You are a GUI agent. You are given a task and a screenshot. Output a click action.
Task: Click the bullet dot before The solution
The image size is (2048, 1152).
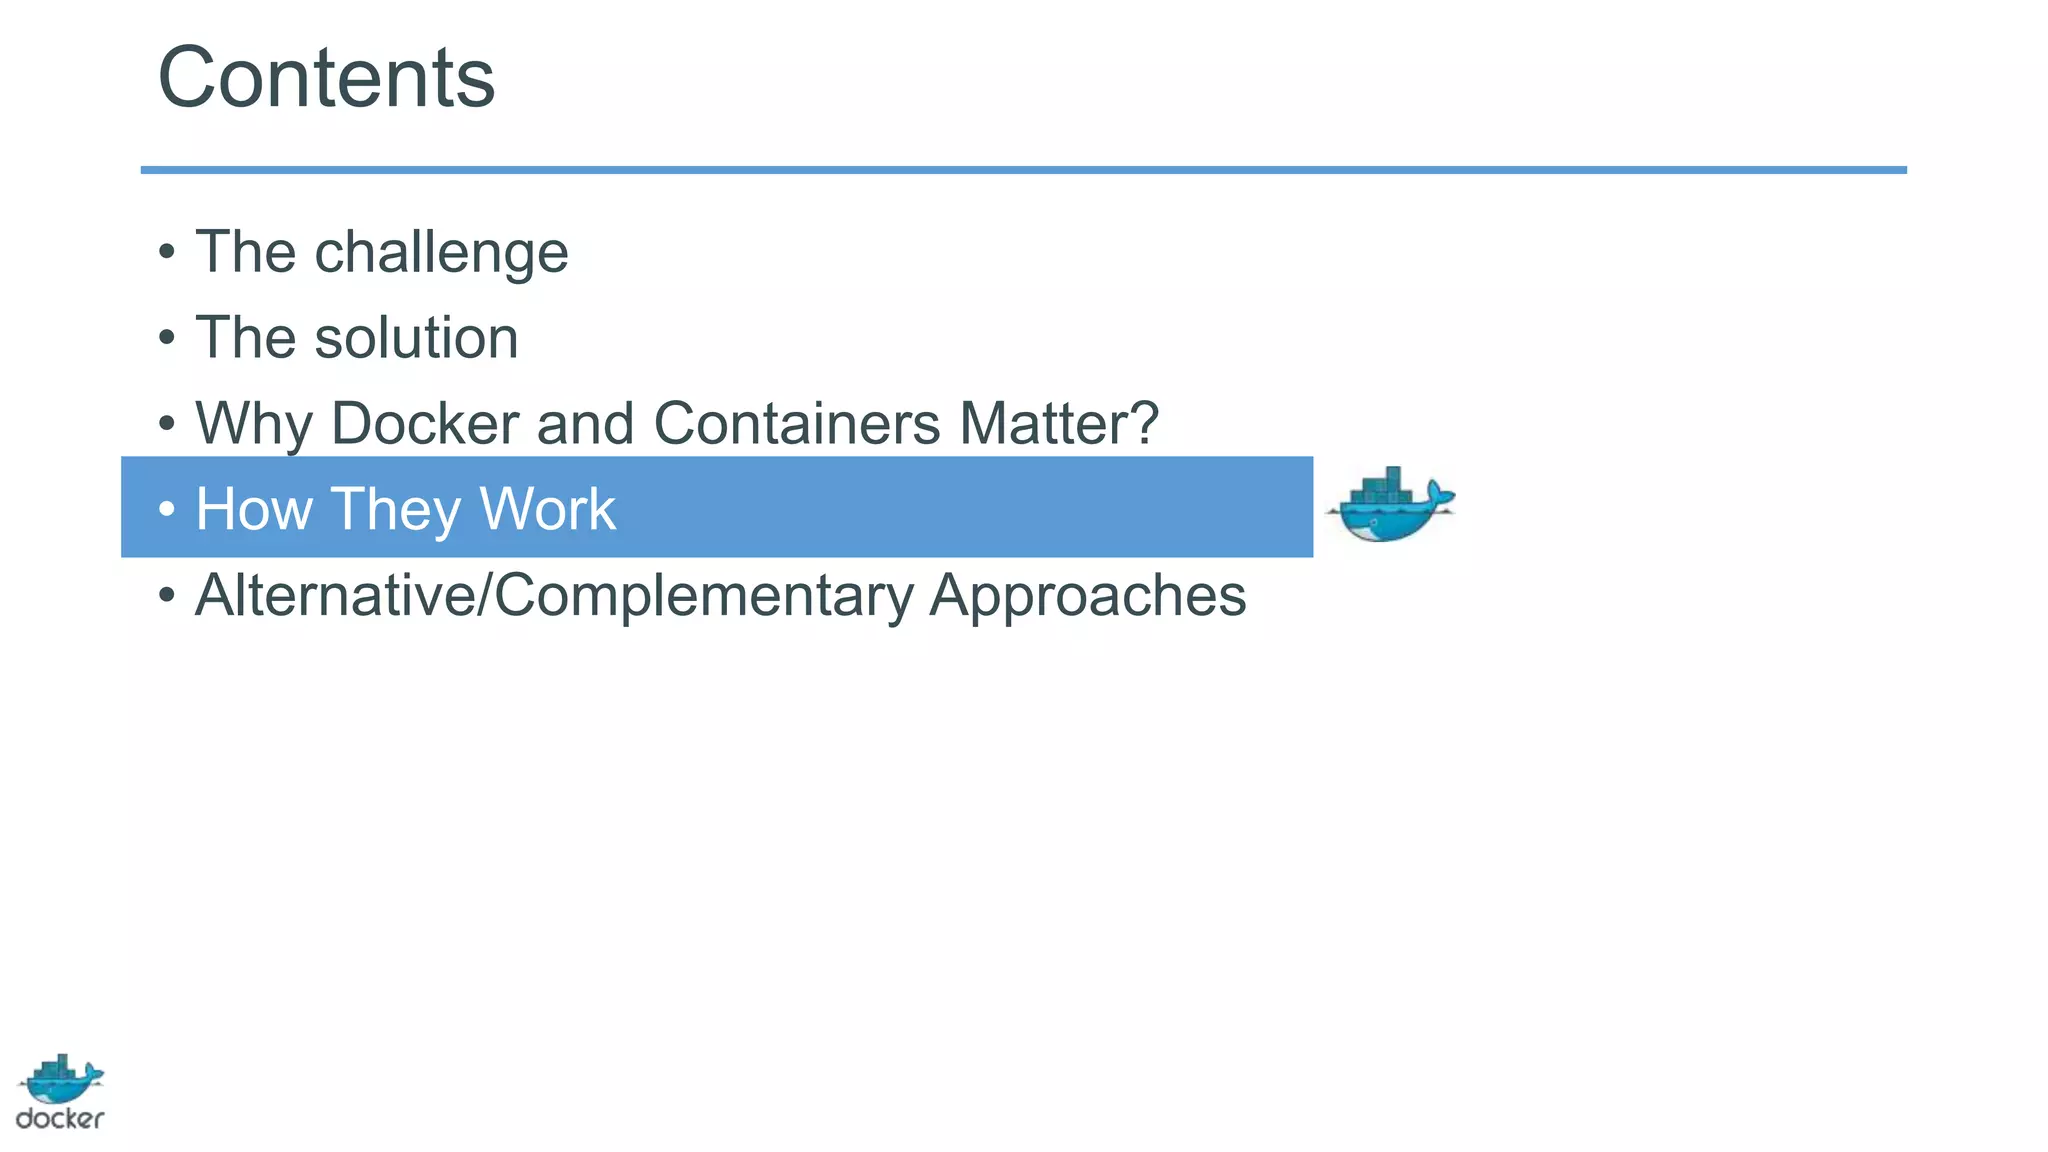tap(167, 338)
